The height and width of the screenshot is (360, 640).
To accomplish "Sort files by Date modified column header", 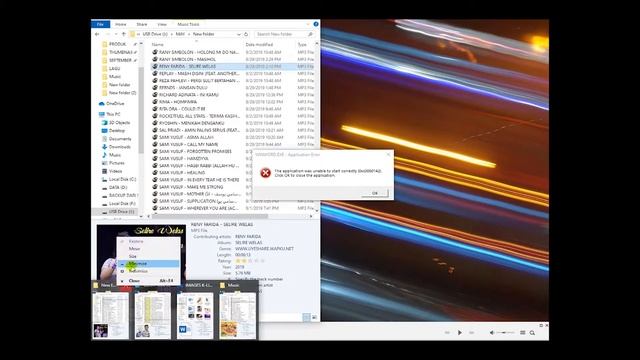I will point(259,44).
